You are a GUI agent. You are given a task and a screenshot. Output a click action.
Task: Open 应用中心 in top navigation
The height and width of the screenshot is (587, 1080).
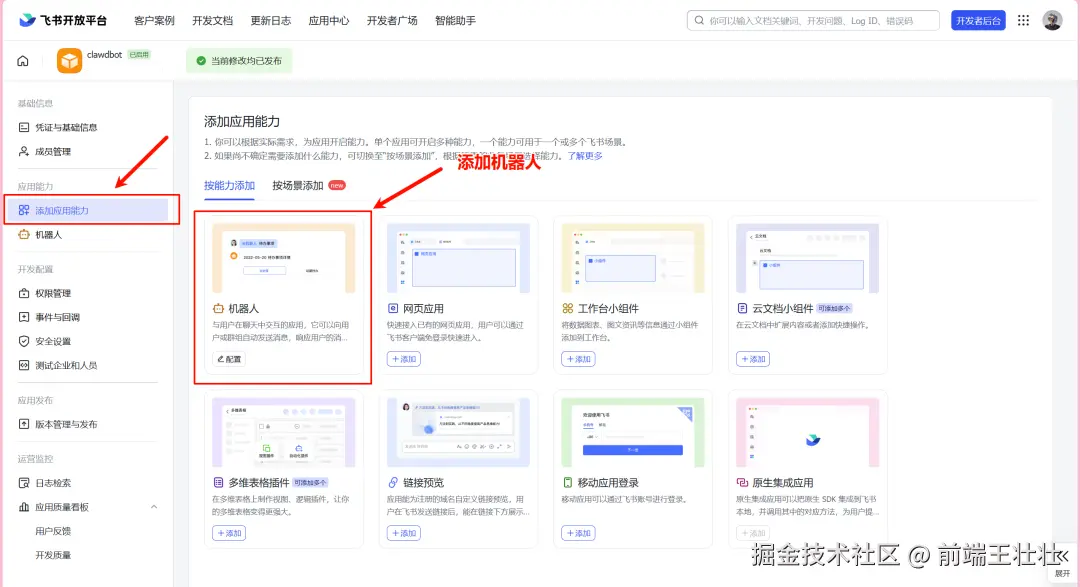coord(329,21)
